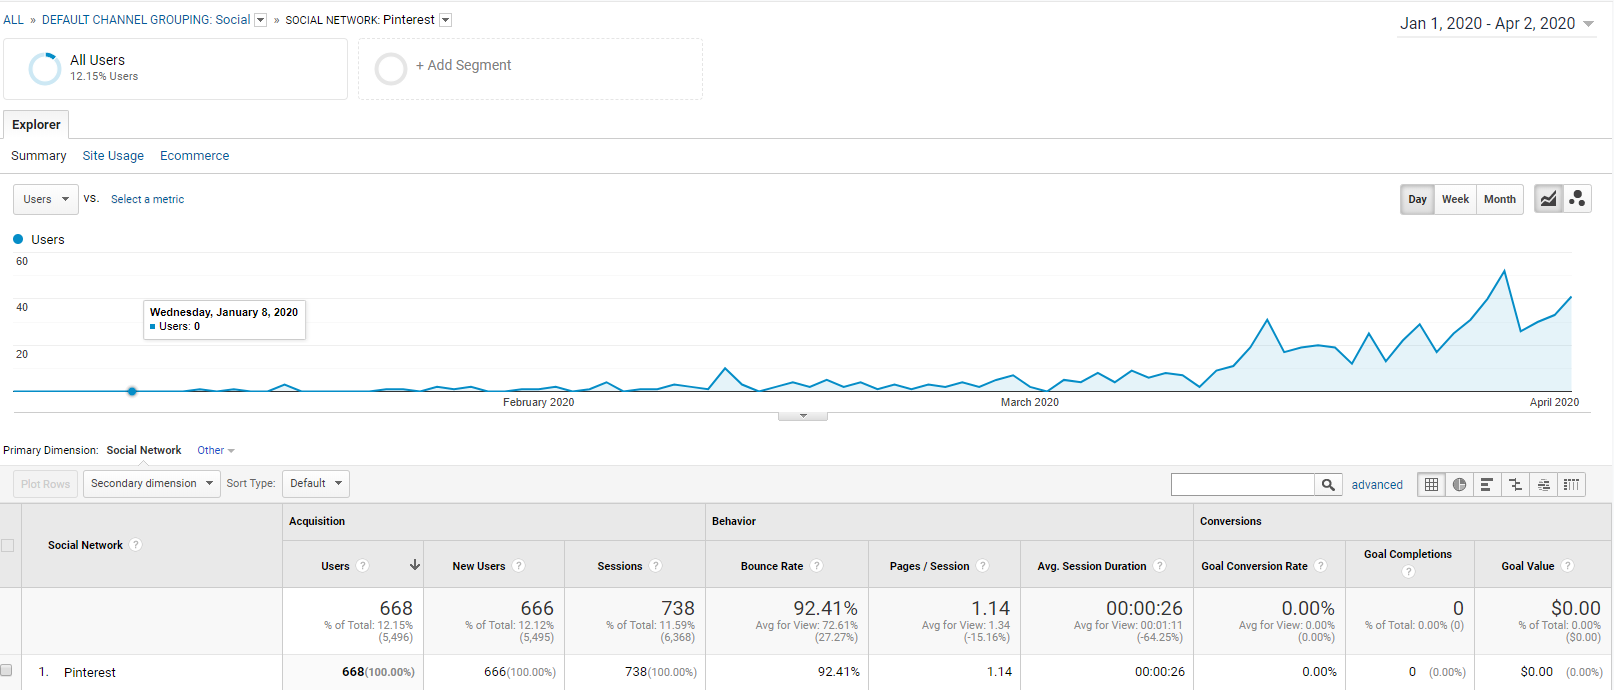Click the ALL breadcrumb link
This screenshot has height=690, width=1614.
(x=13, y=20)
